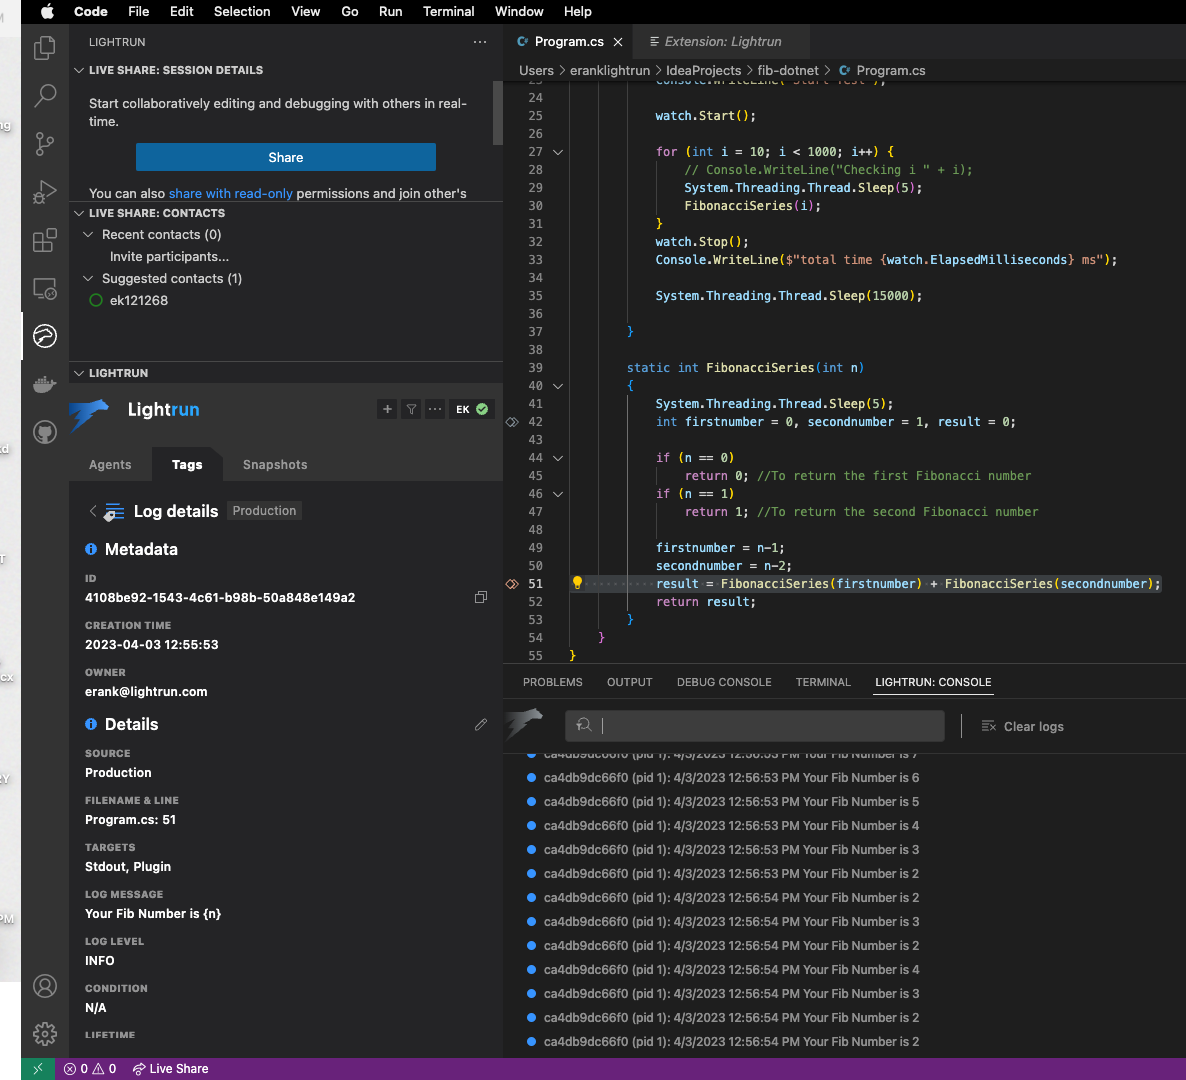Open Run and Debug view
Viewport: 1186px width, 1080px height.
(x=45, y=192)
